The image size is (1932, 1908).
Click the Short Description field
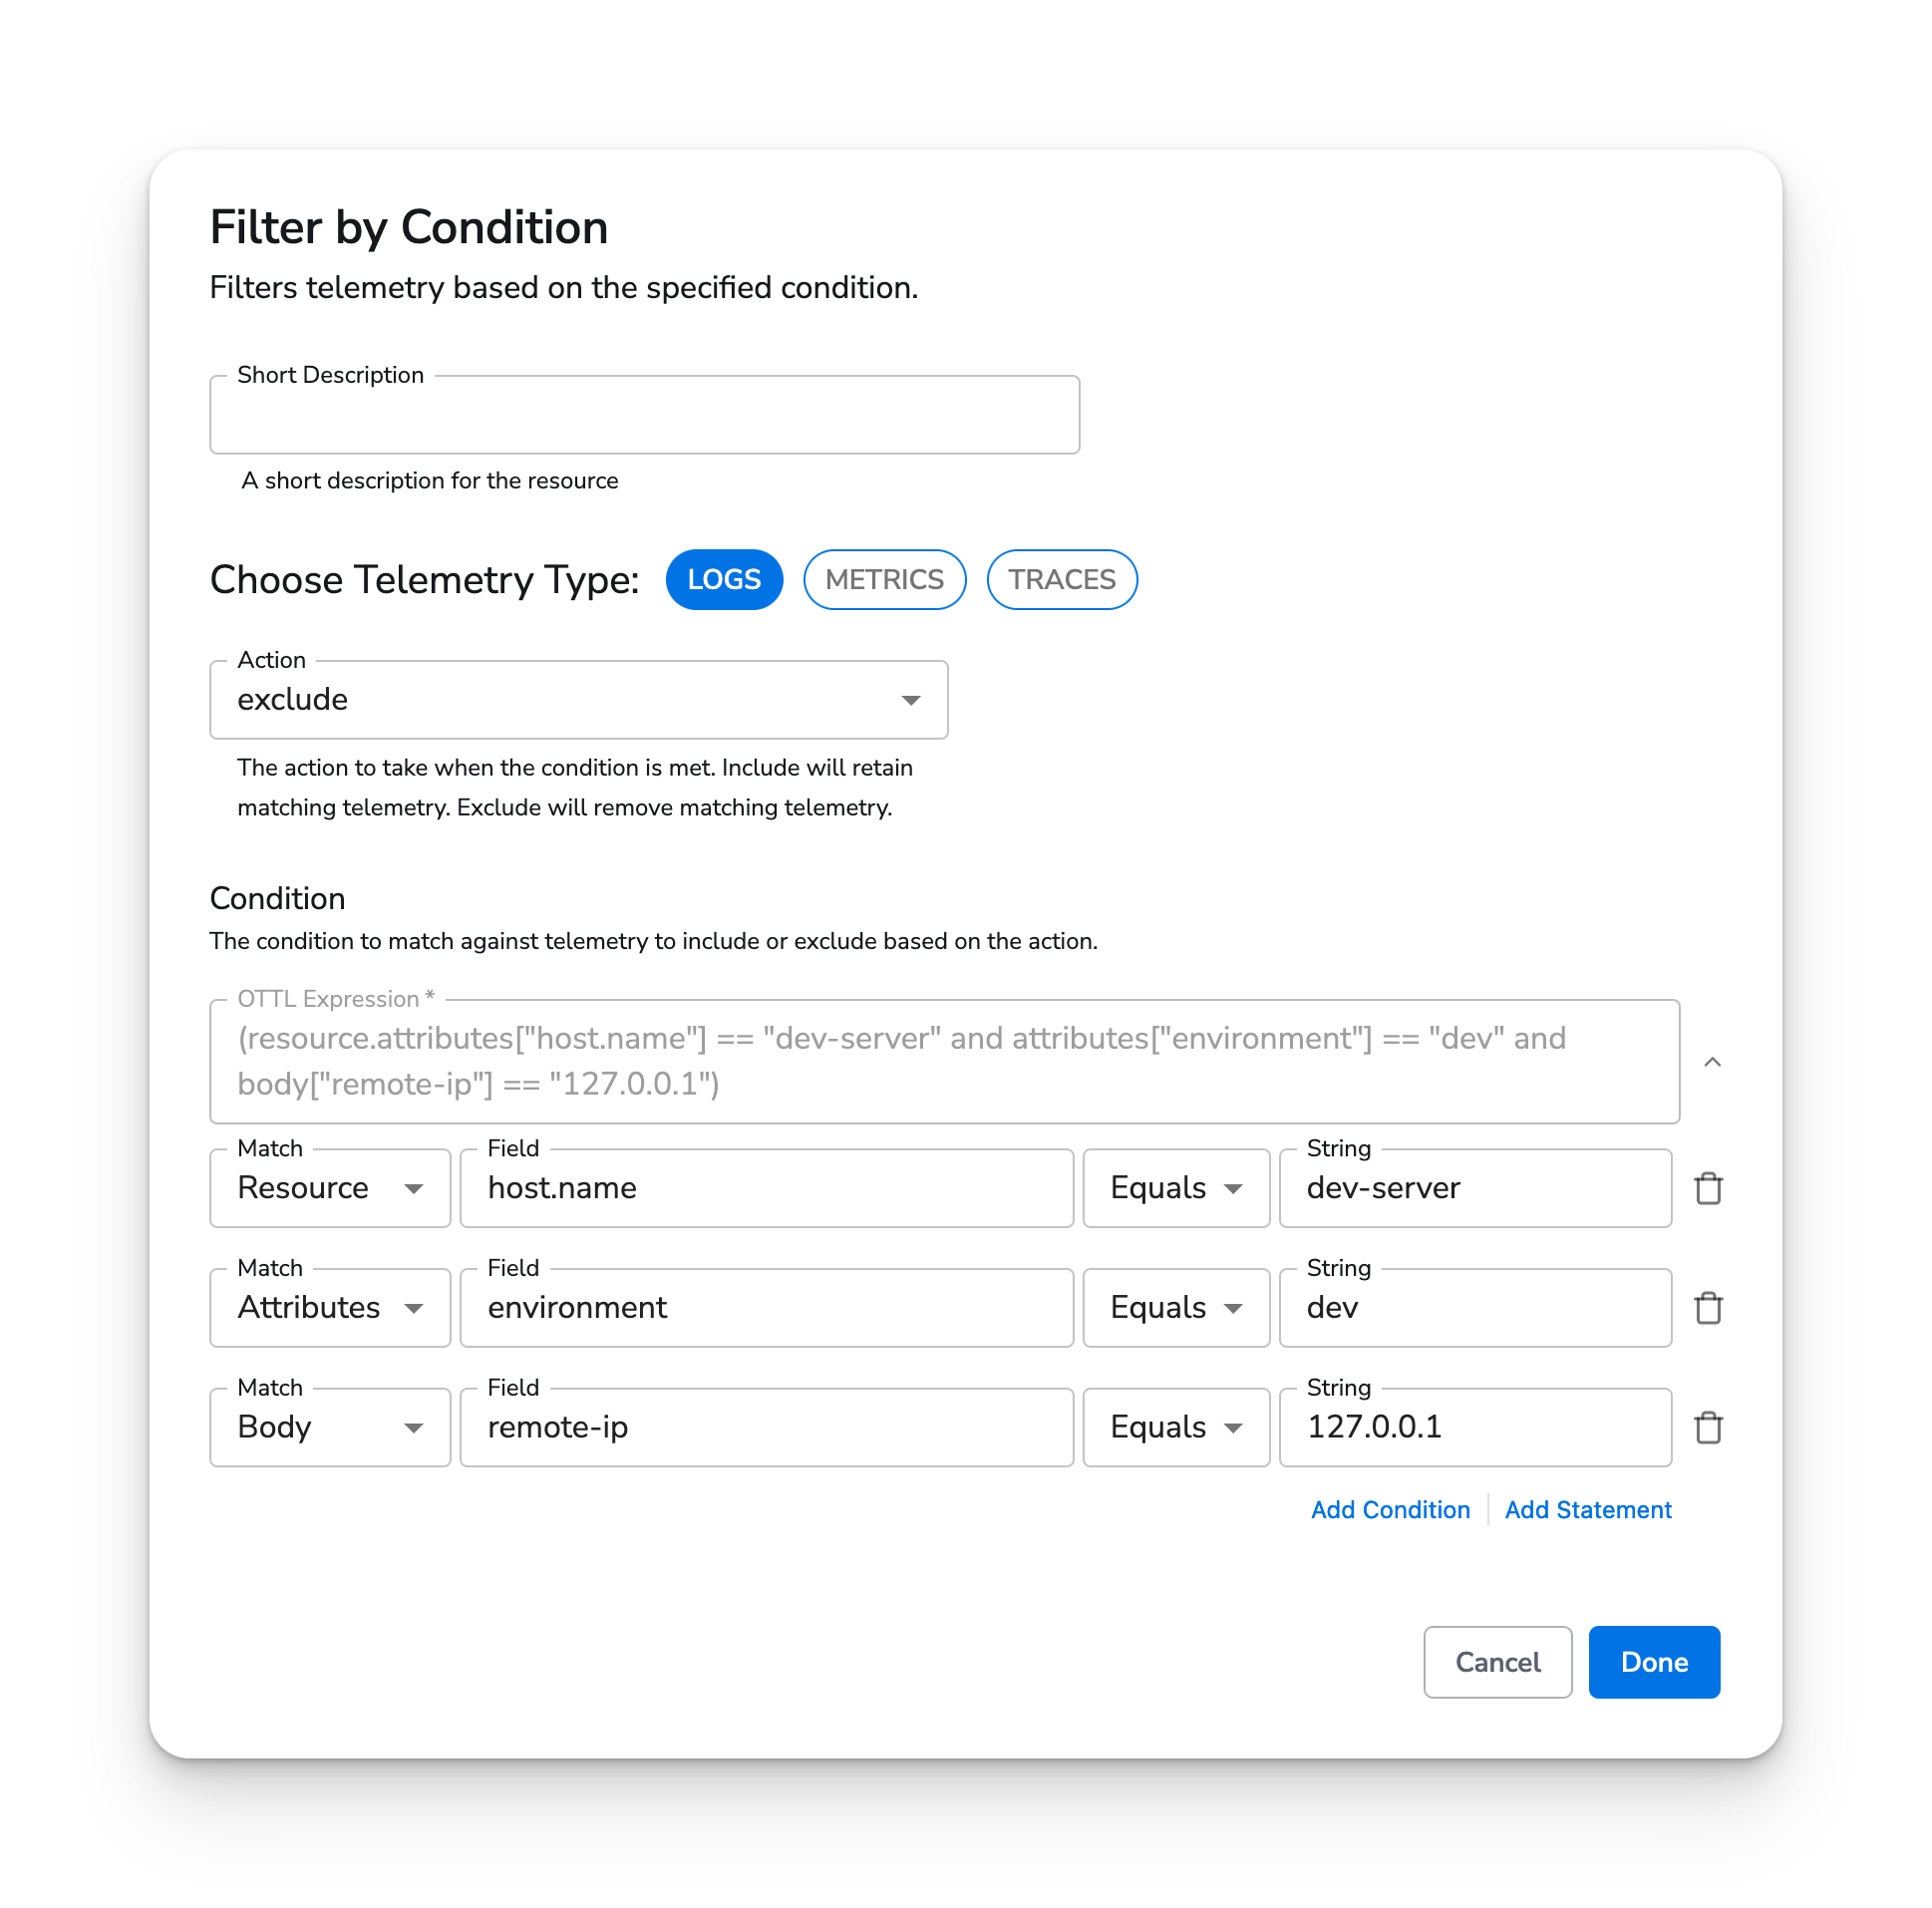point(644,414)
